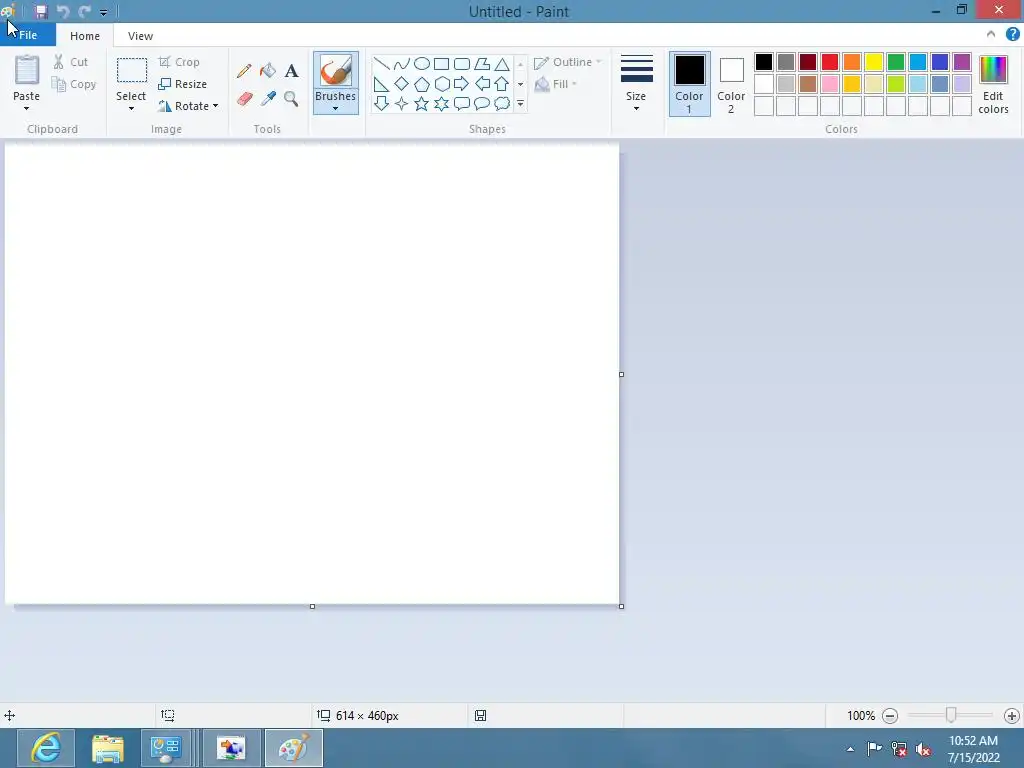Viewport: 1024px width, 768px height.
Task: Select the Fill with color bucket tool
Action: [268, 71]
